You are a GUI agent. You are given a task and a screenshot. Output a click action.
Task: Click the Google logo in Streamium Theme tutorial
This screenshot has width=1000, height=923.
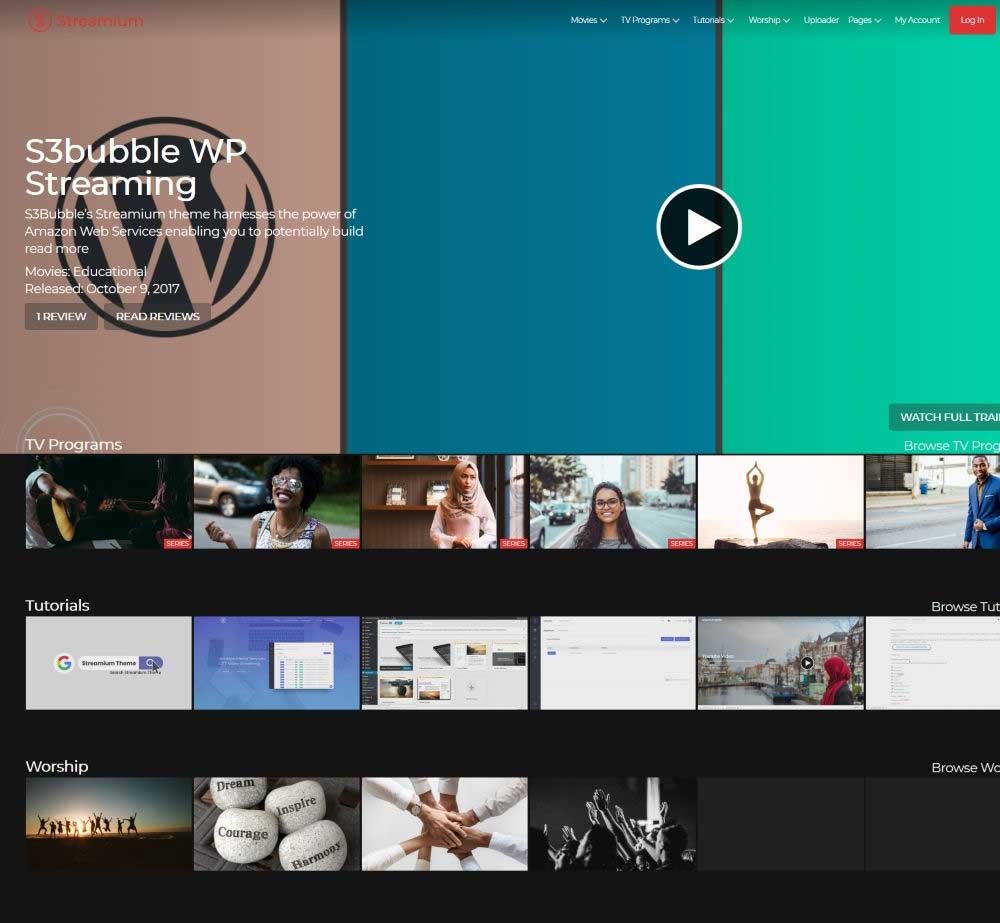(64, 663)
